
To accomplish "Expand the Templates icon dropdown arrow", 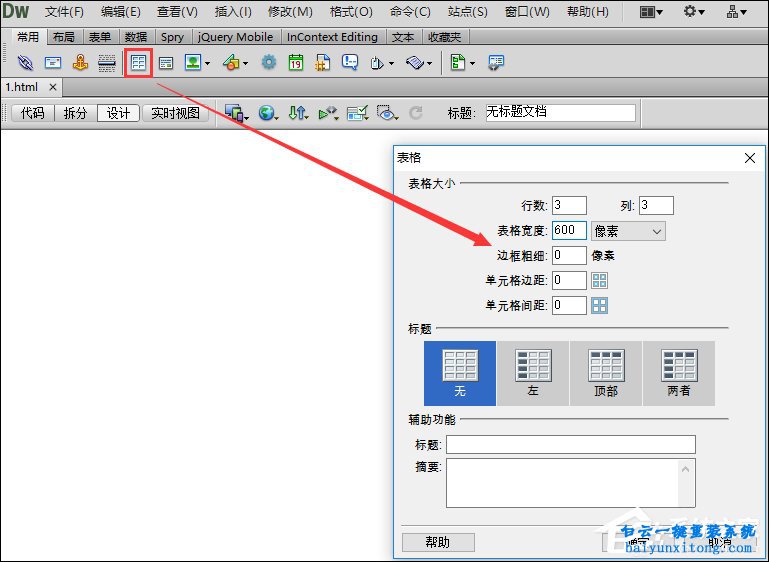I will (x=472, y=63).
